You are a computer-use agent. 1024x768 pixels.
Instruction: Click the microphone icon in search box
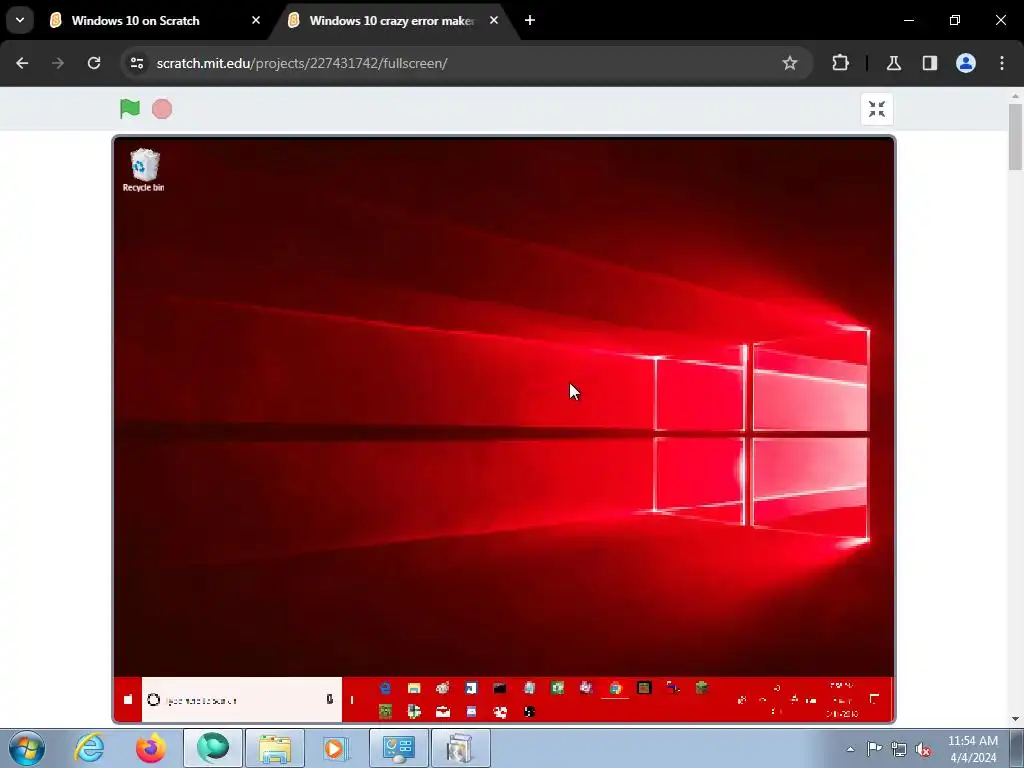point(330,699)
